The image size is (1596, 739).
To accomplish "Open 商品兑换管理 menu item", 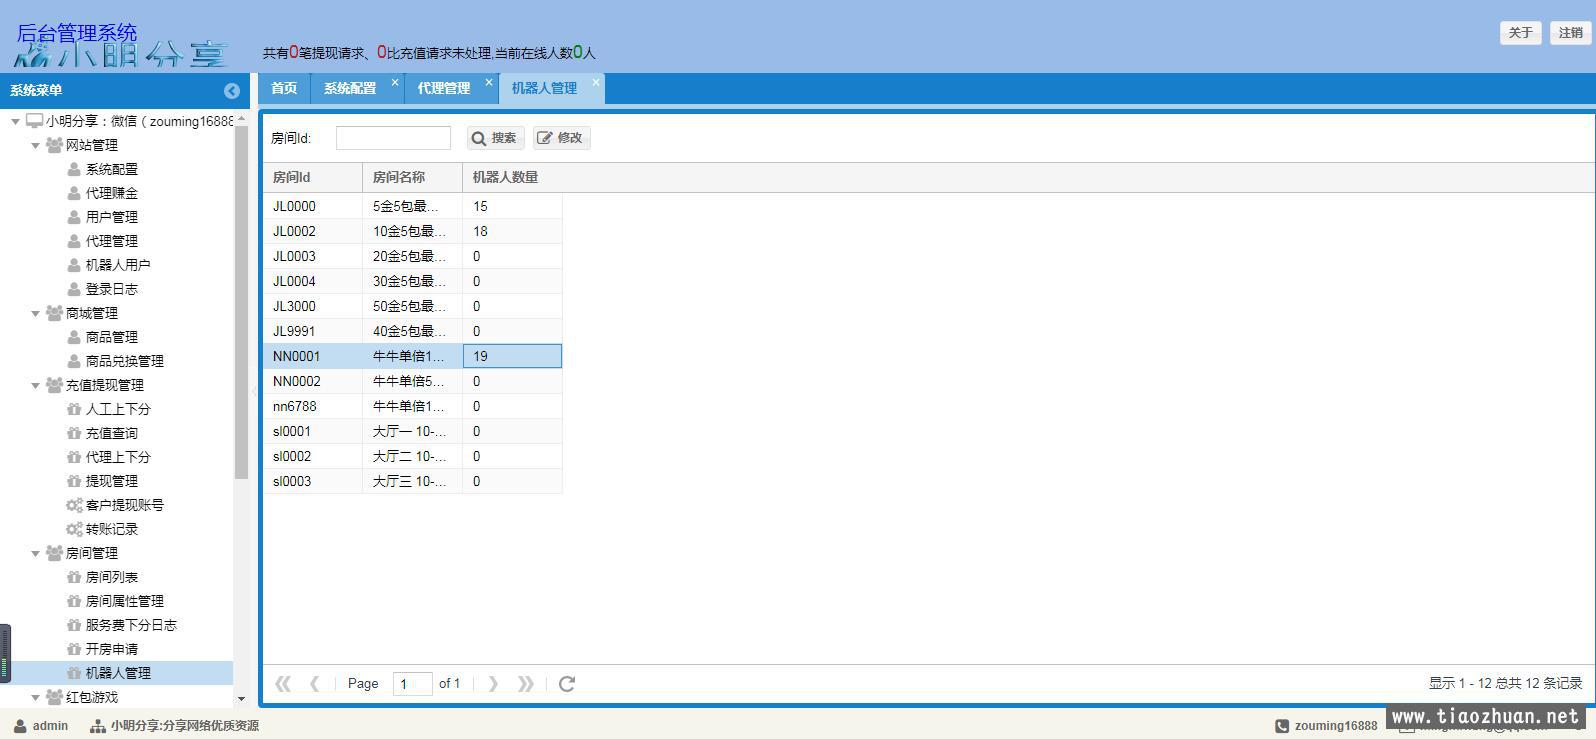I will coord(125,361).
